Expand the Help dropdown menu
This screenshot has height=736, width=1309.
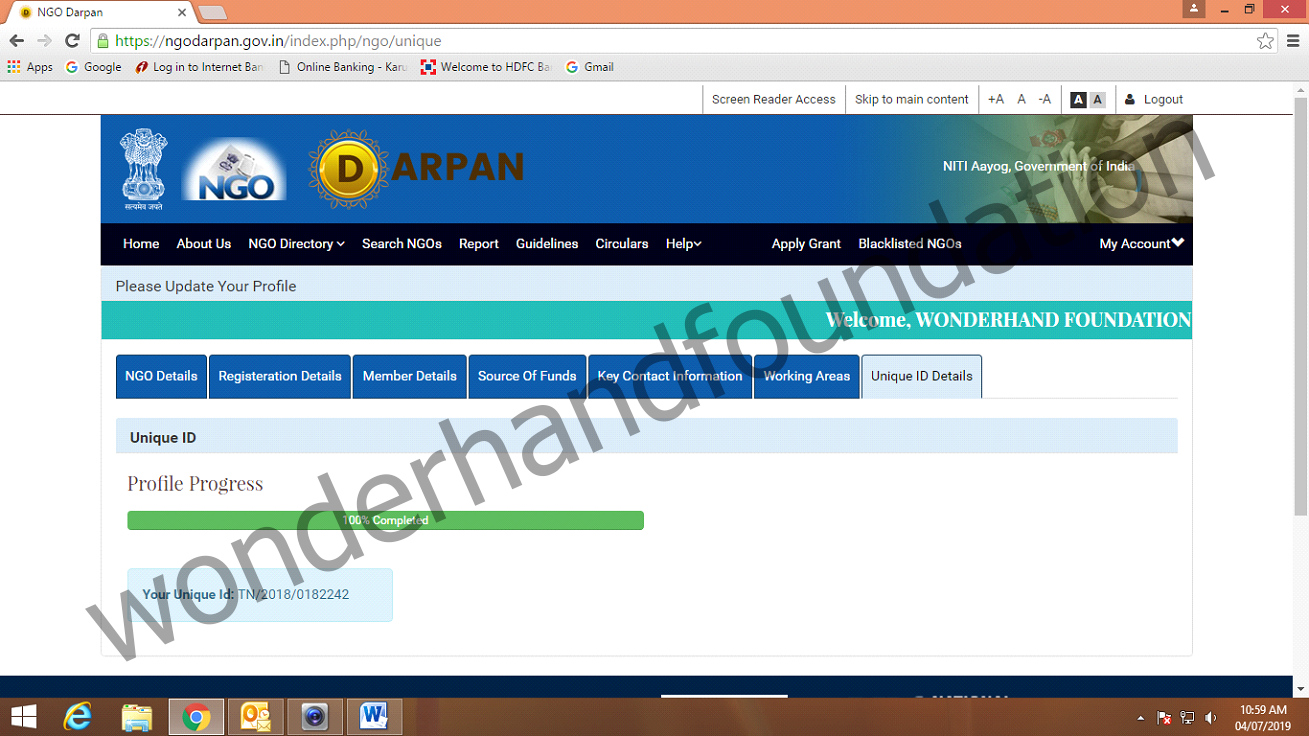click(683, 244)
